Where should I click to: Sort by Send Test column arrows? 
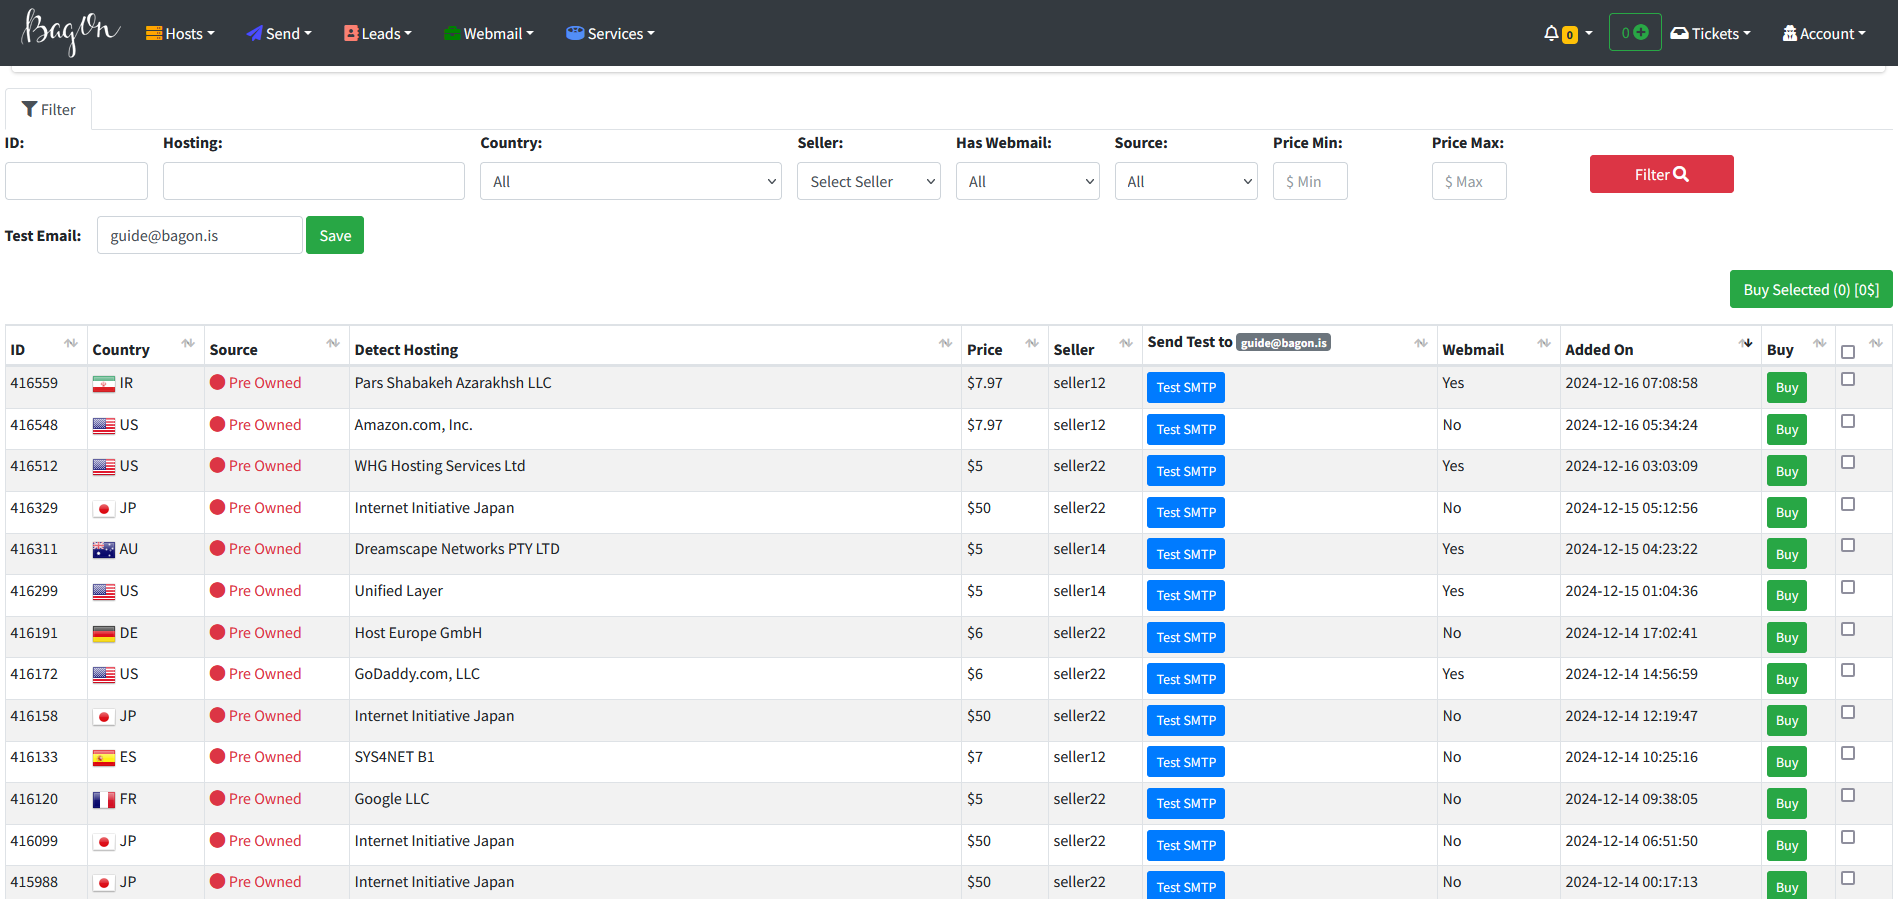click(1421, 343)
